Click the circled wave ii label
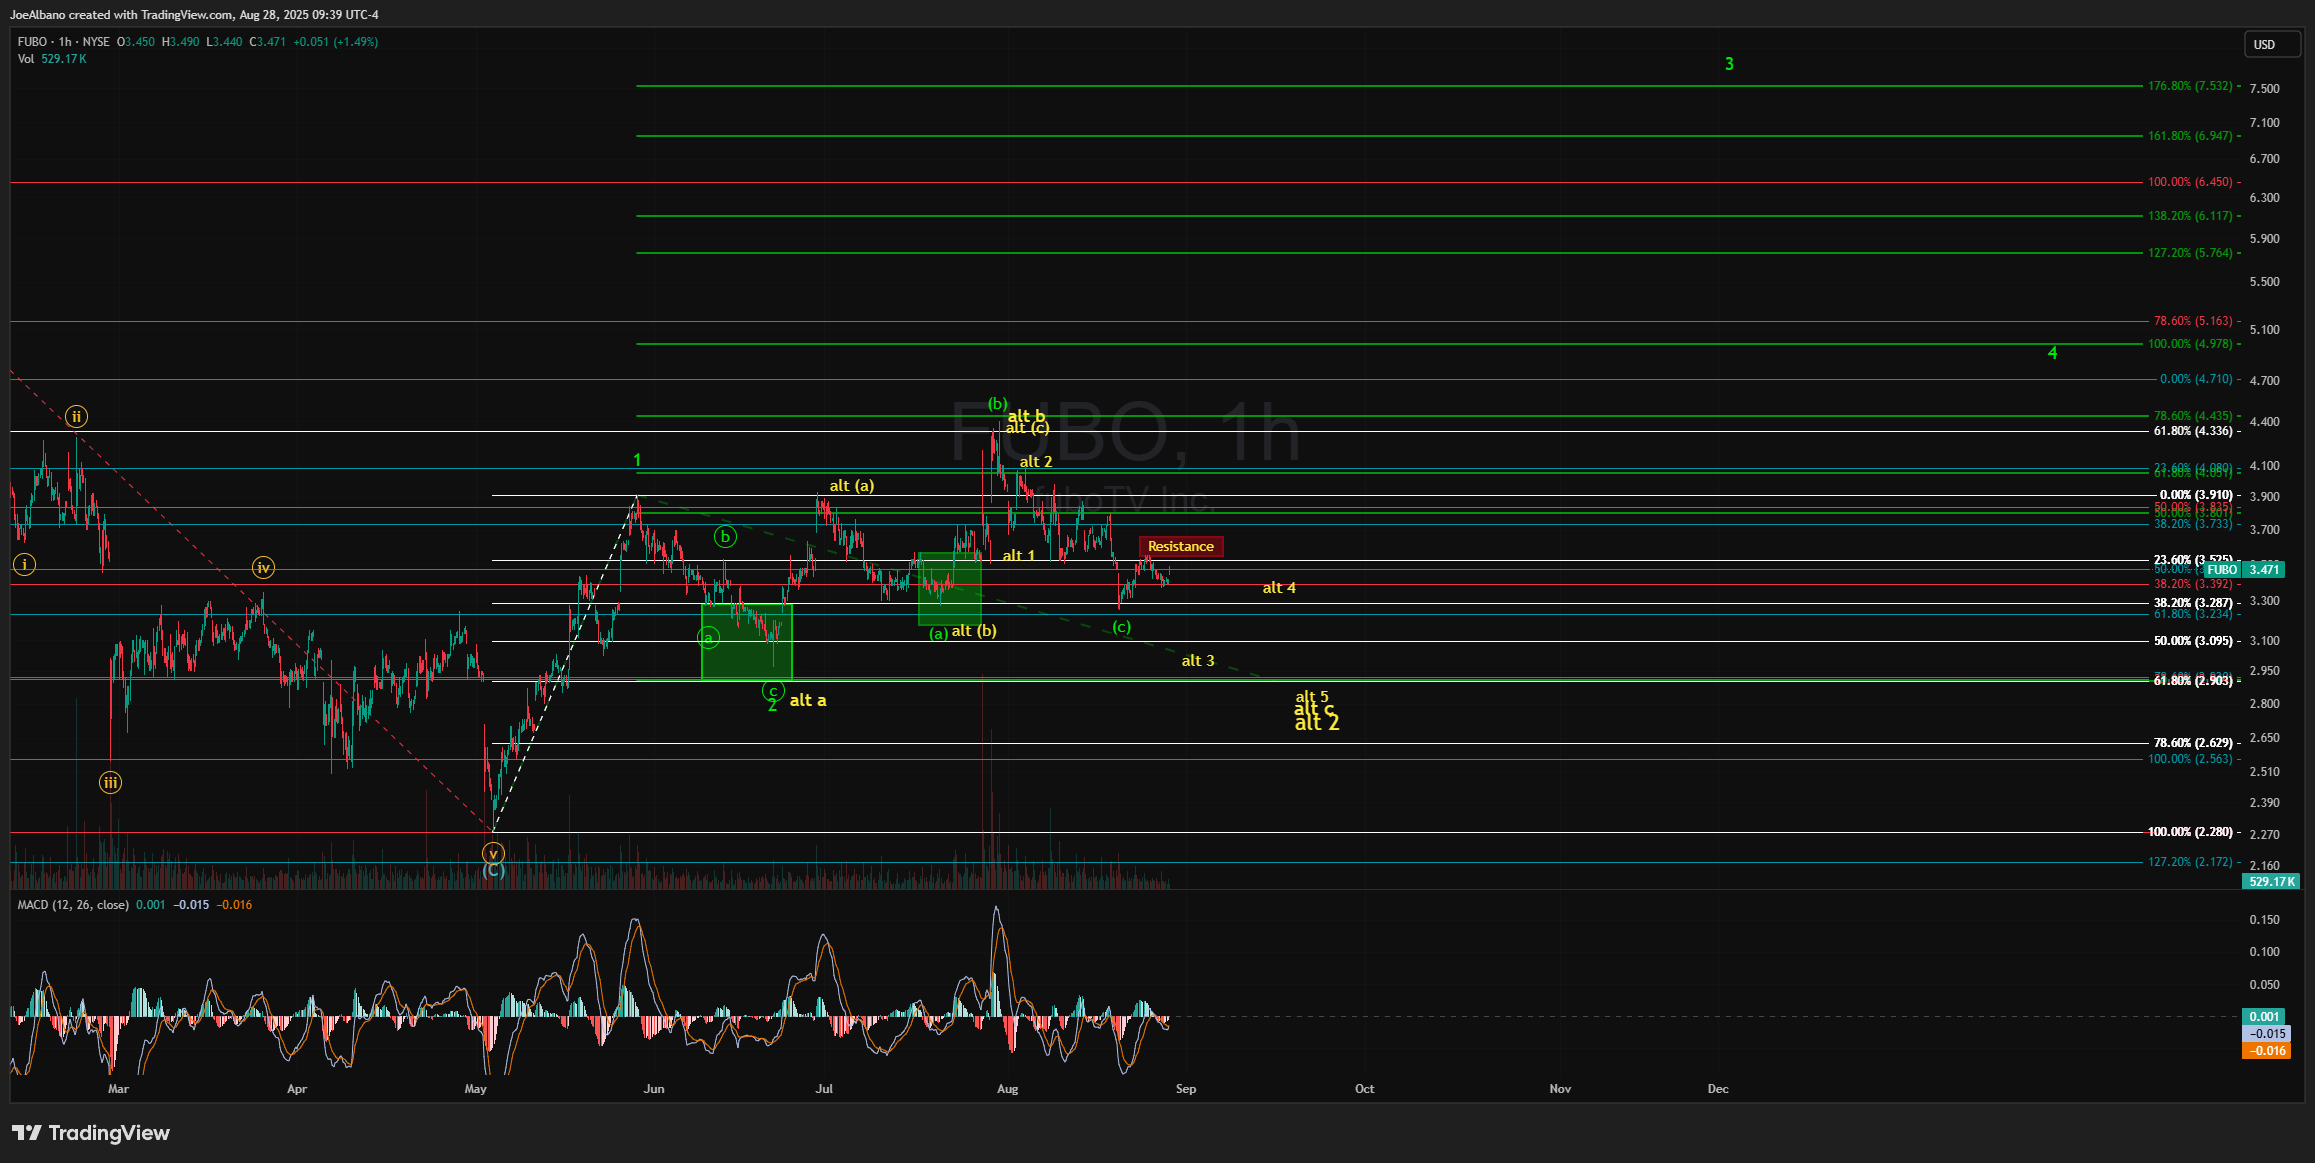The width and height of the screenshot is (2315, 1163). pyautogui.click(x=77, y=416)
